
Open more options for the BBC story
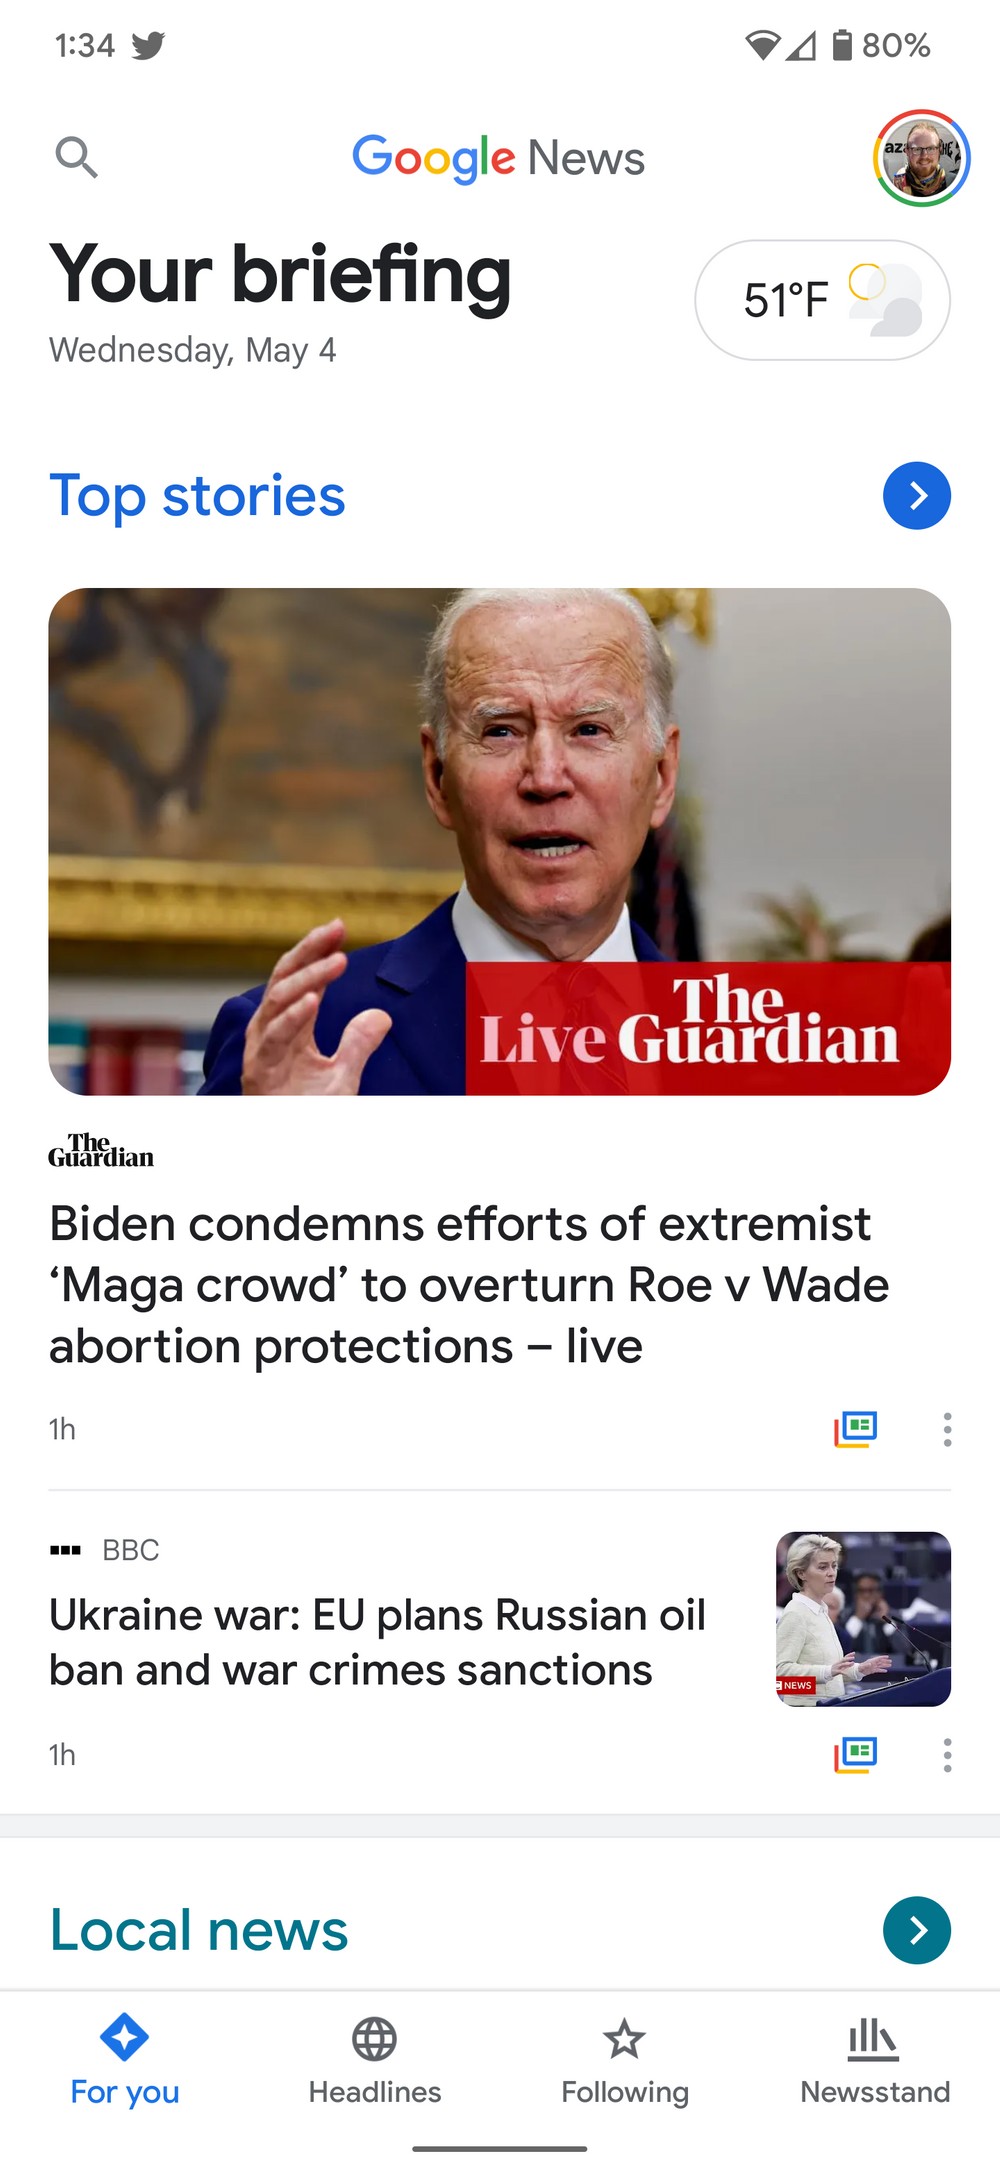(947, 1754)
